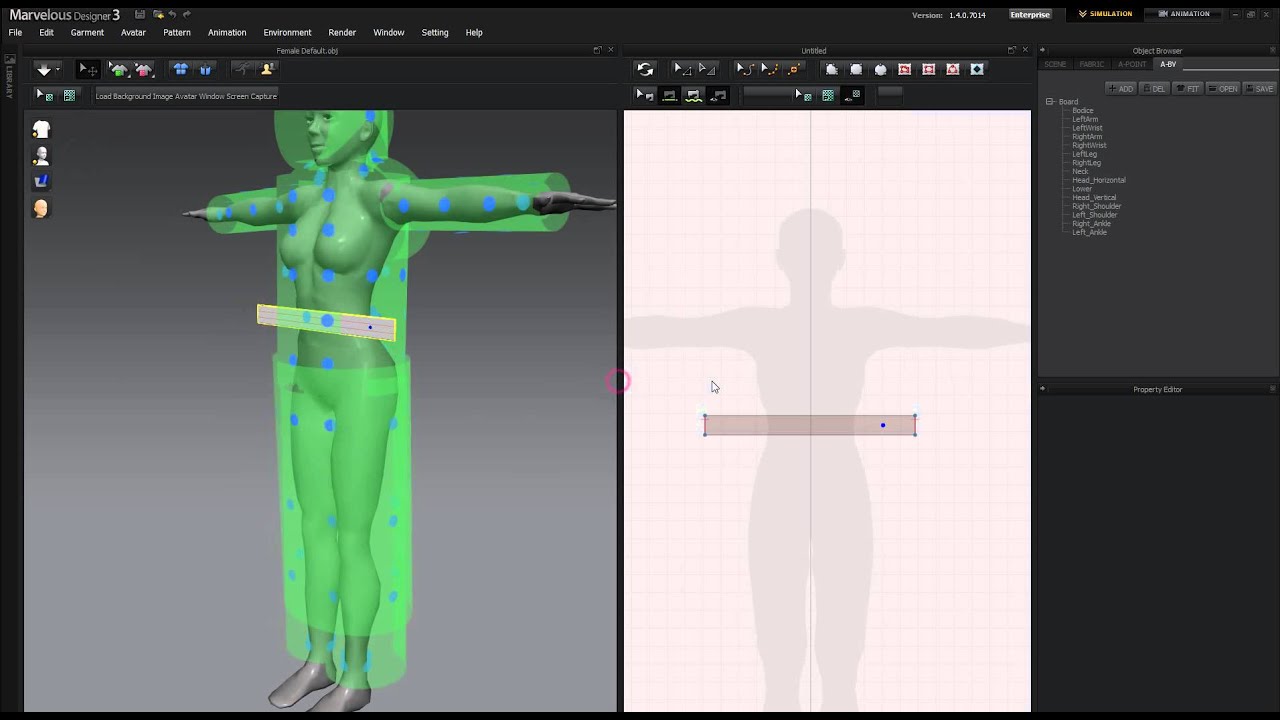Viewport: 1280px width, 720px height.
Task: Select the Internal Circle red tool
Action: (x=953, y=69)
